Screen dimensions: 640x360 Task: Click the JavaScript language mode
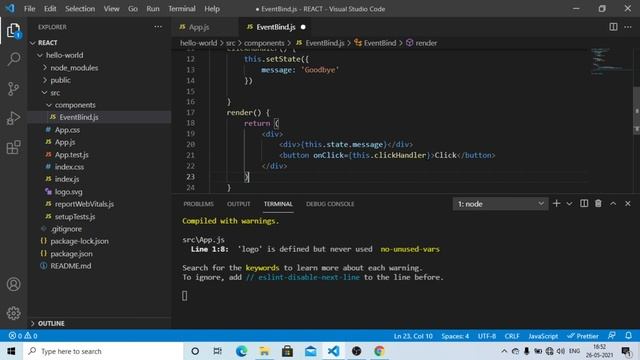click(543, 336)
